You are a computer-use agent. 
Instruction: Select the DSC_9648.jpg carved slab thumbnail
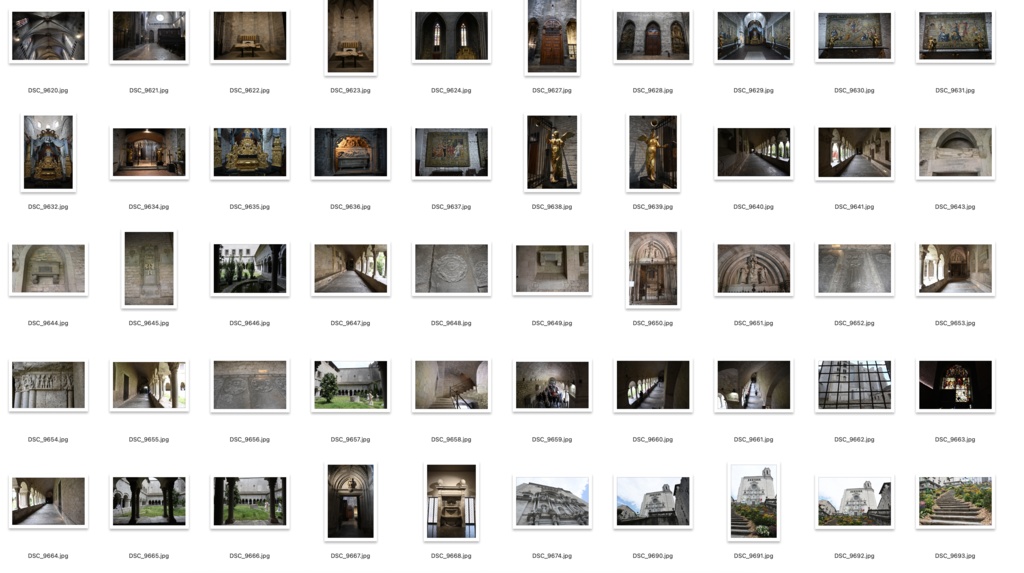point(451,269)
